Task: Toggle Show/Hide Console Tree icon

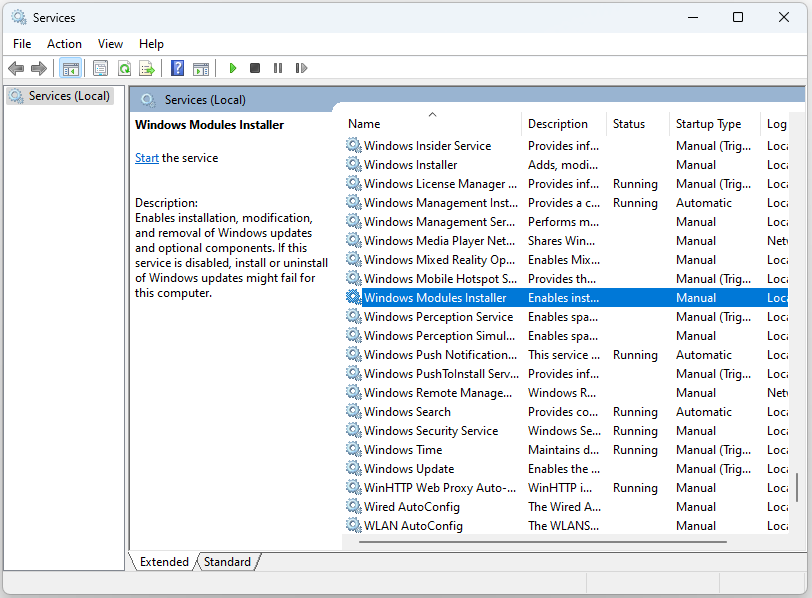Action: (71, 68)
